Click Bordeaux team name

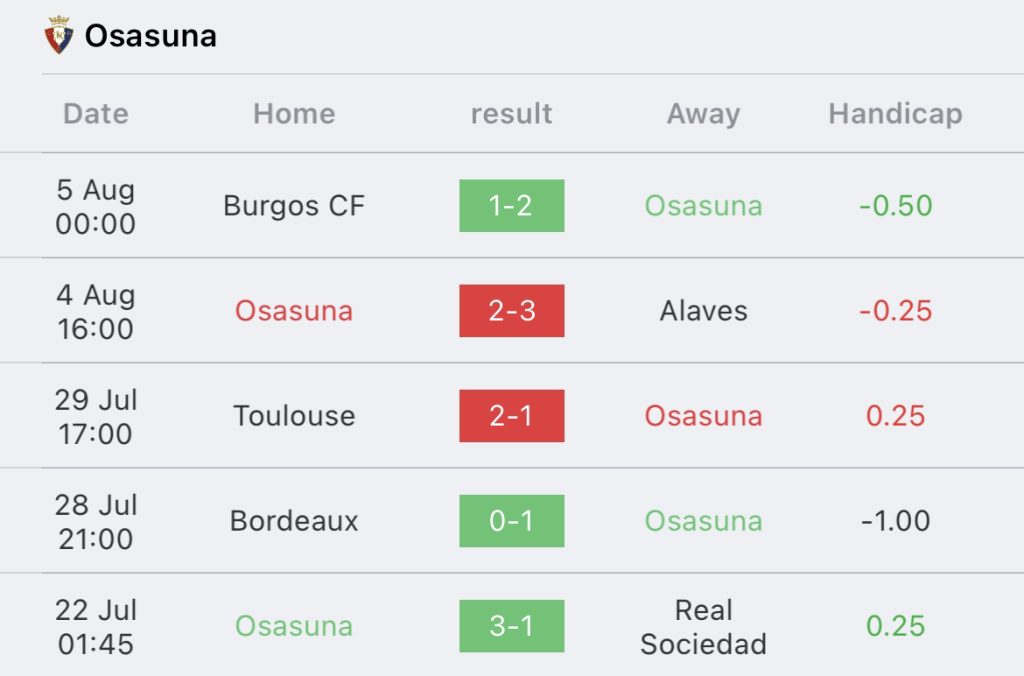tap(294, 521)
